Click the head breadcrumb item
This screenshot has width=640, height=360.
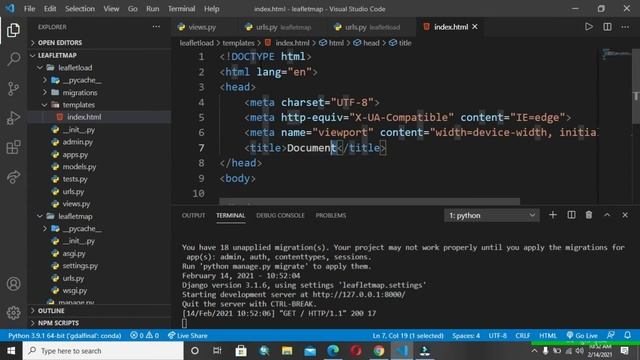click(366, 43)
